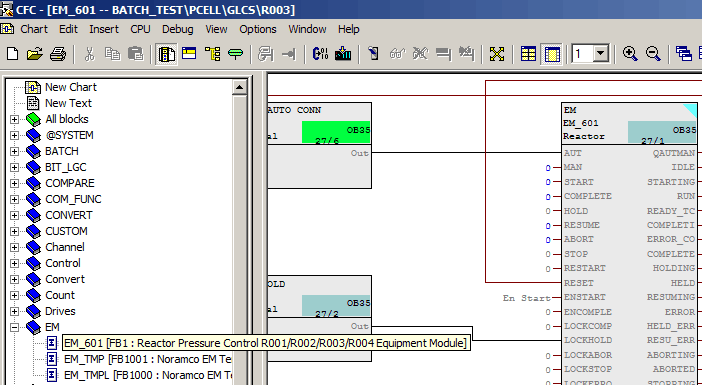Click the Open folder toolbar icon

pos(35,54)
